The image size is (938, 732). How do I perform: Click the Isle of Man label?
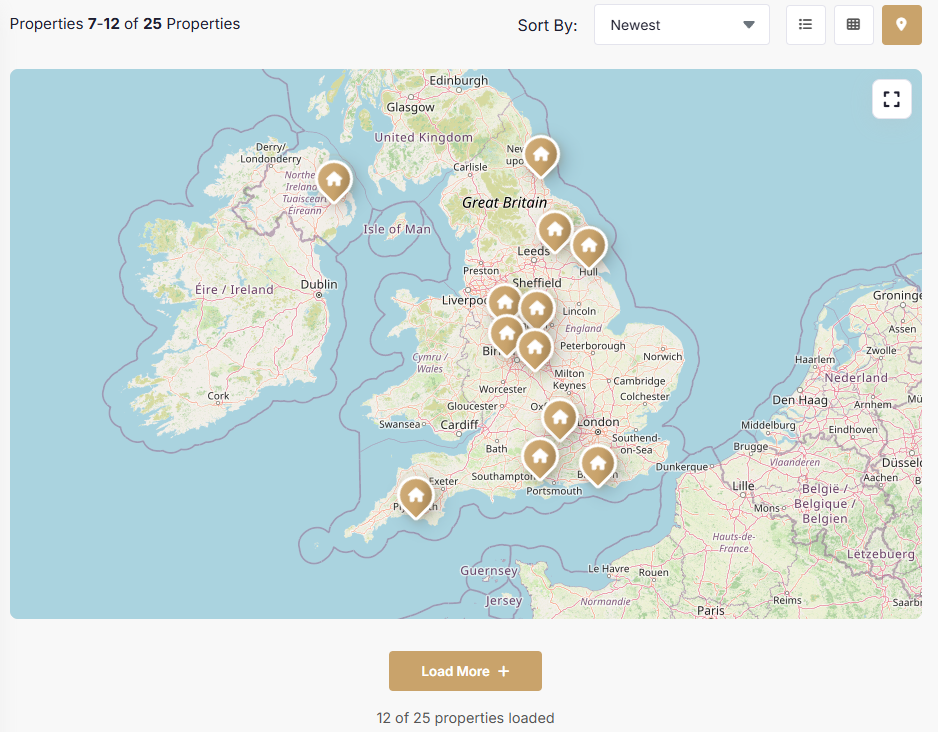(397, 229)
